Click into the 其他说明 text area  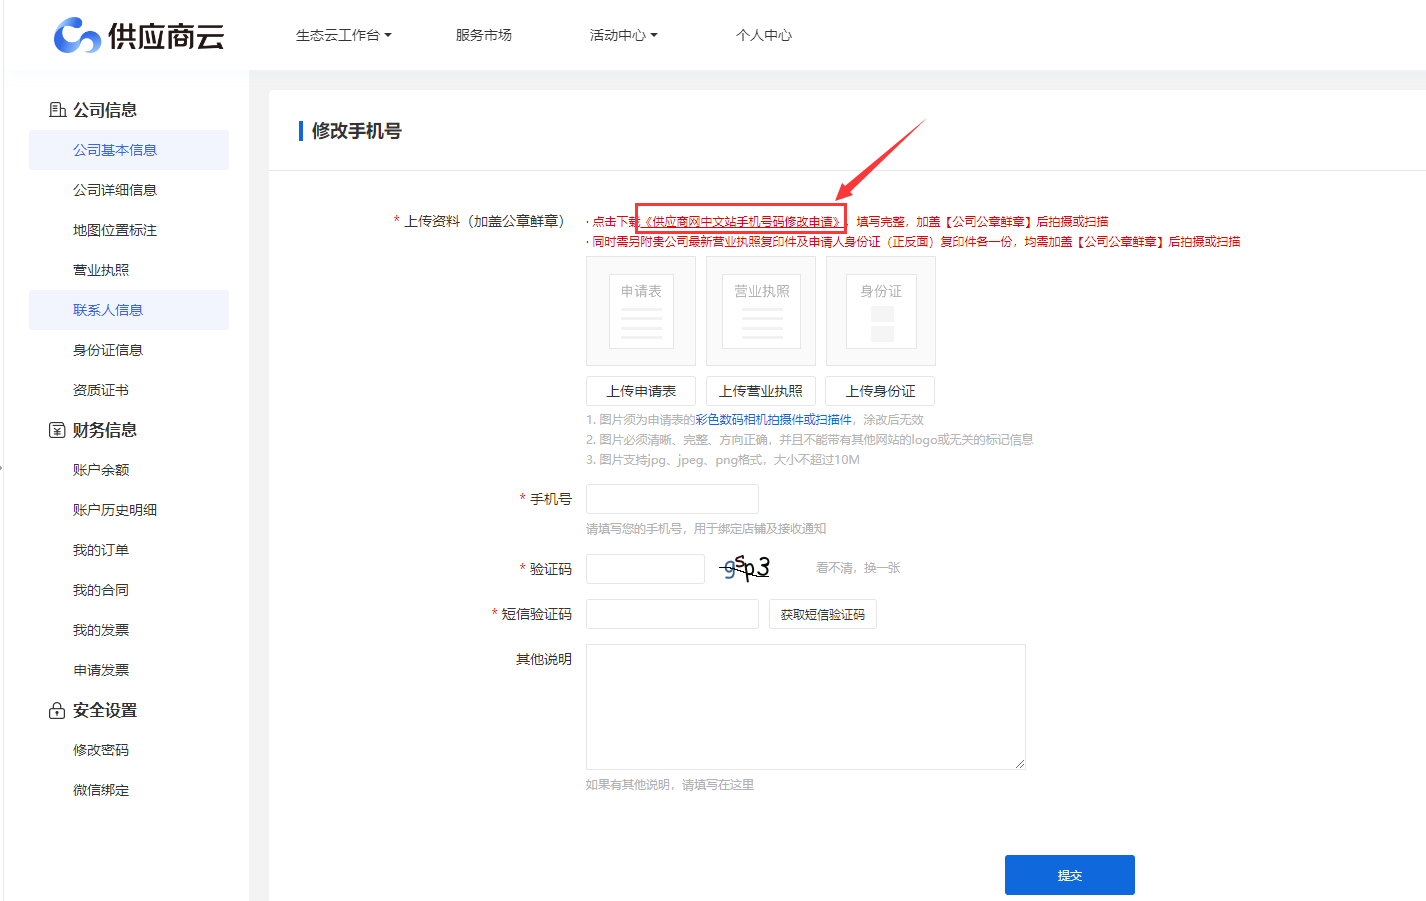tap(806, 707)
